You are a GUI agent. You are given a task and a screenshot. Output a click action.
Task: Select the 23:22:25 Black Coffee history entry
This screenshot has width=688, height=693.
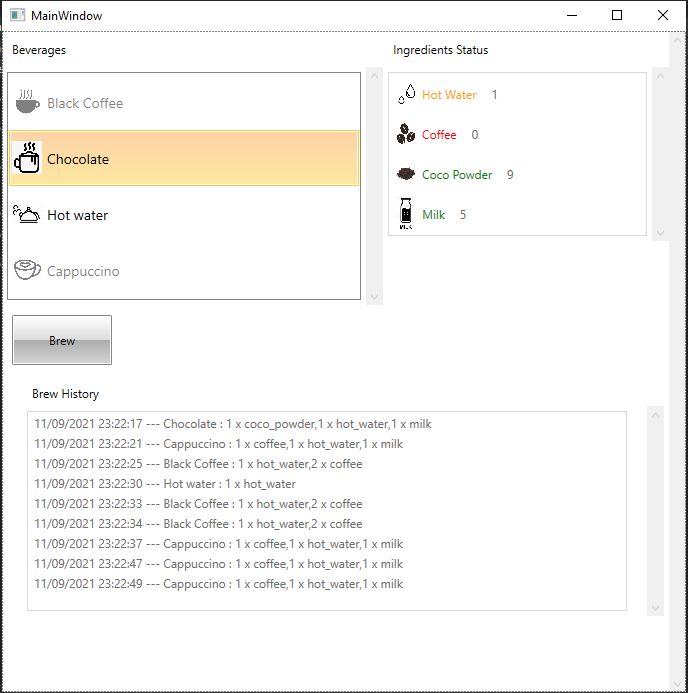[x=198, y=464]
